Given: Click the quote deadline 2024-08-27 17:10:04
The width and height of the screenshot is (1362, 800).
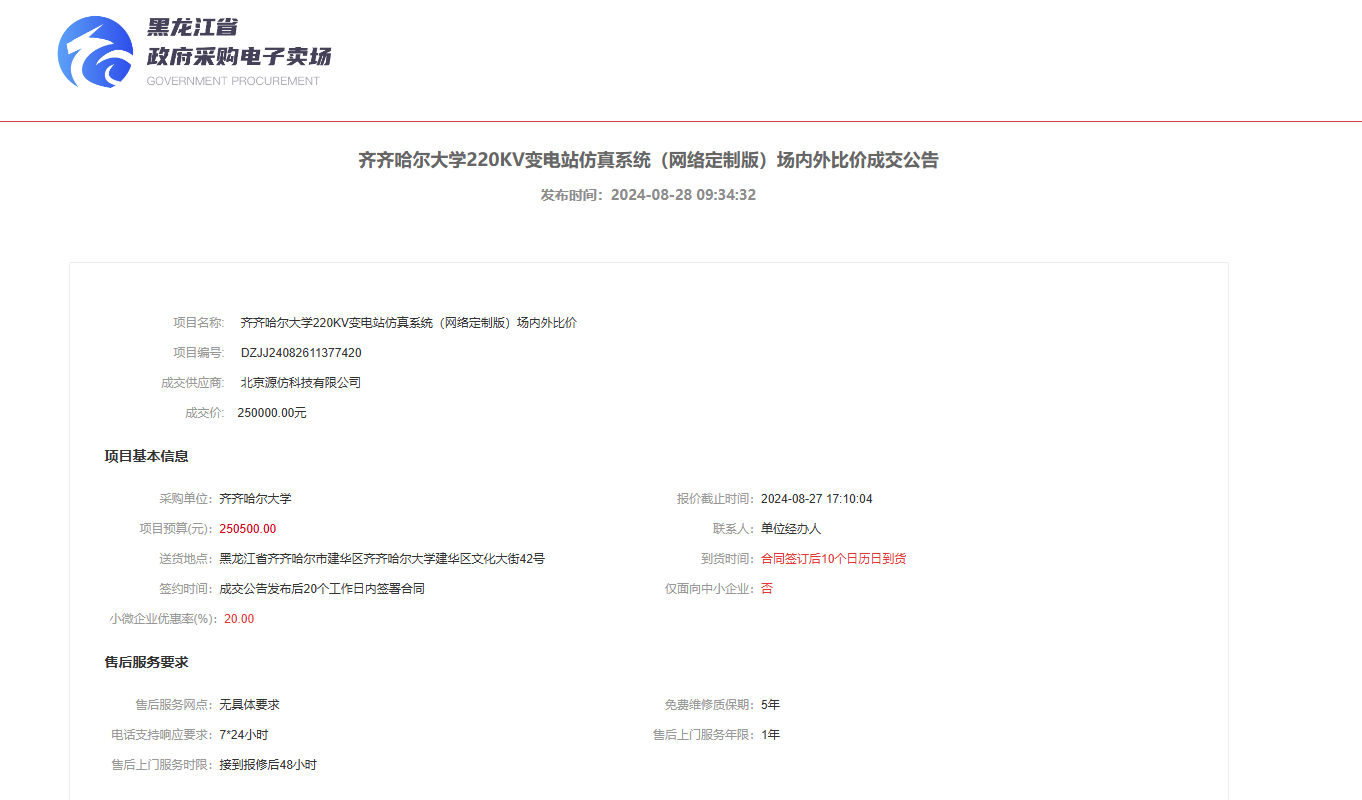Looking at the screenshot, I should 816,499.
